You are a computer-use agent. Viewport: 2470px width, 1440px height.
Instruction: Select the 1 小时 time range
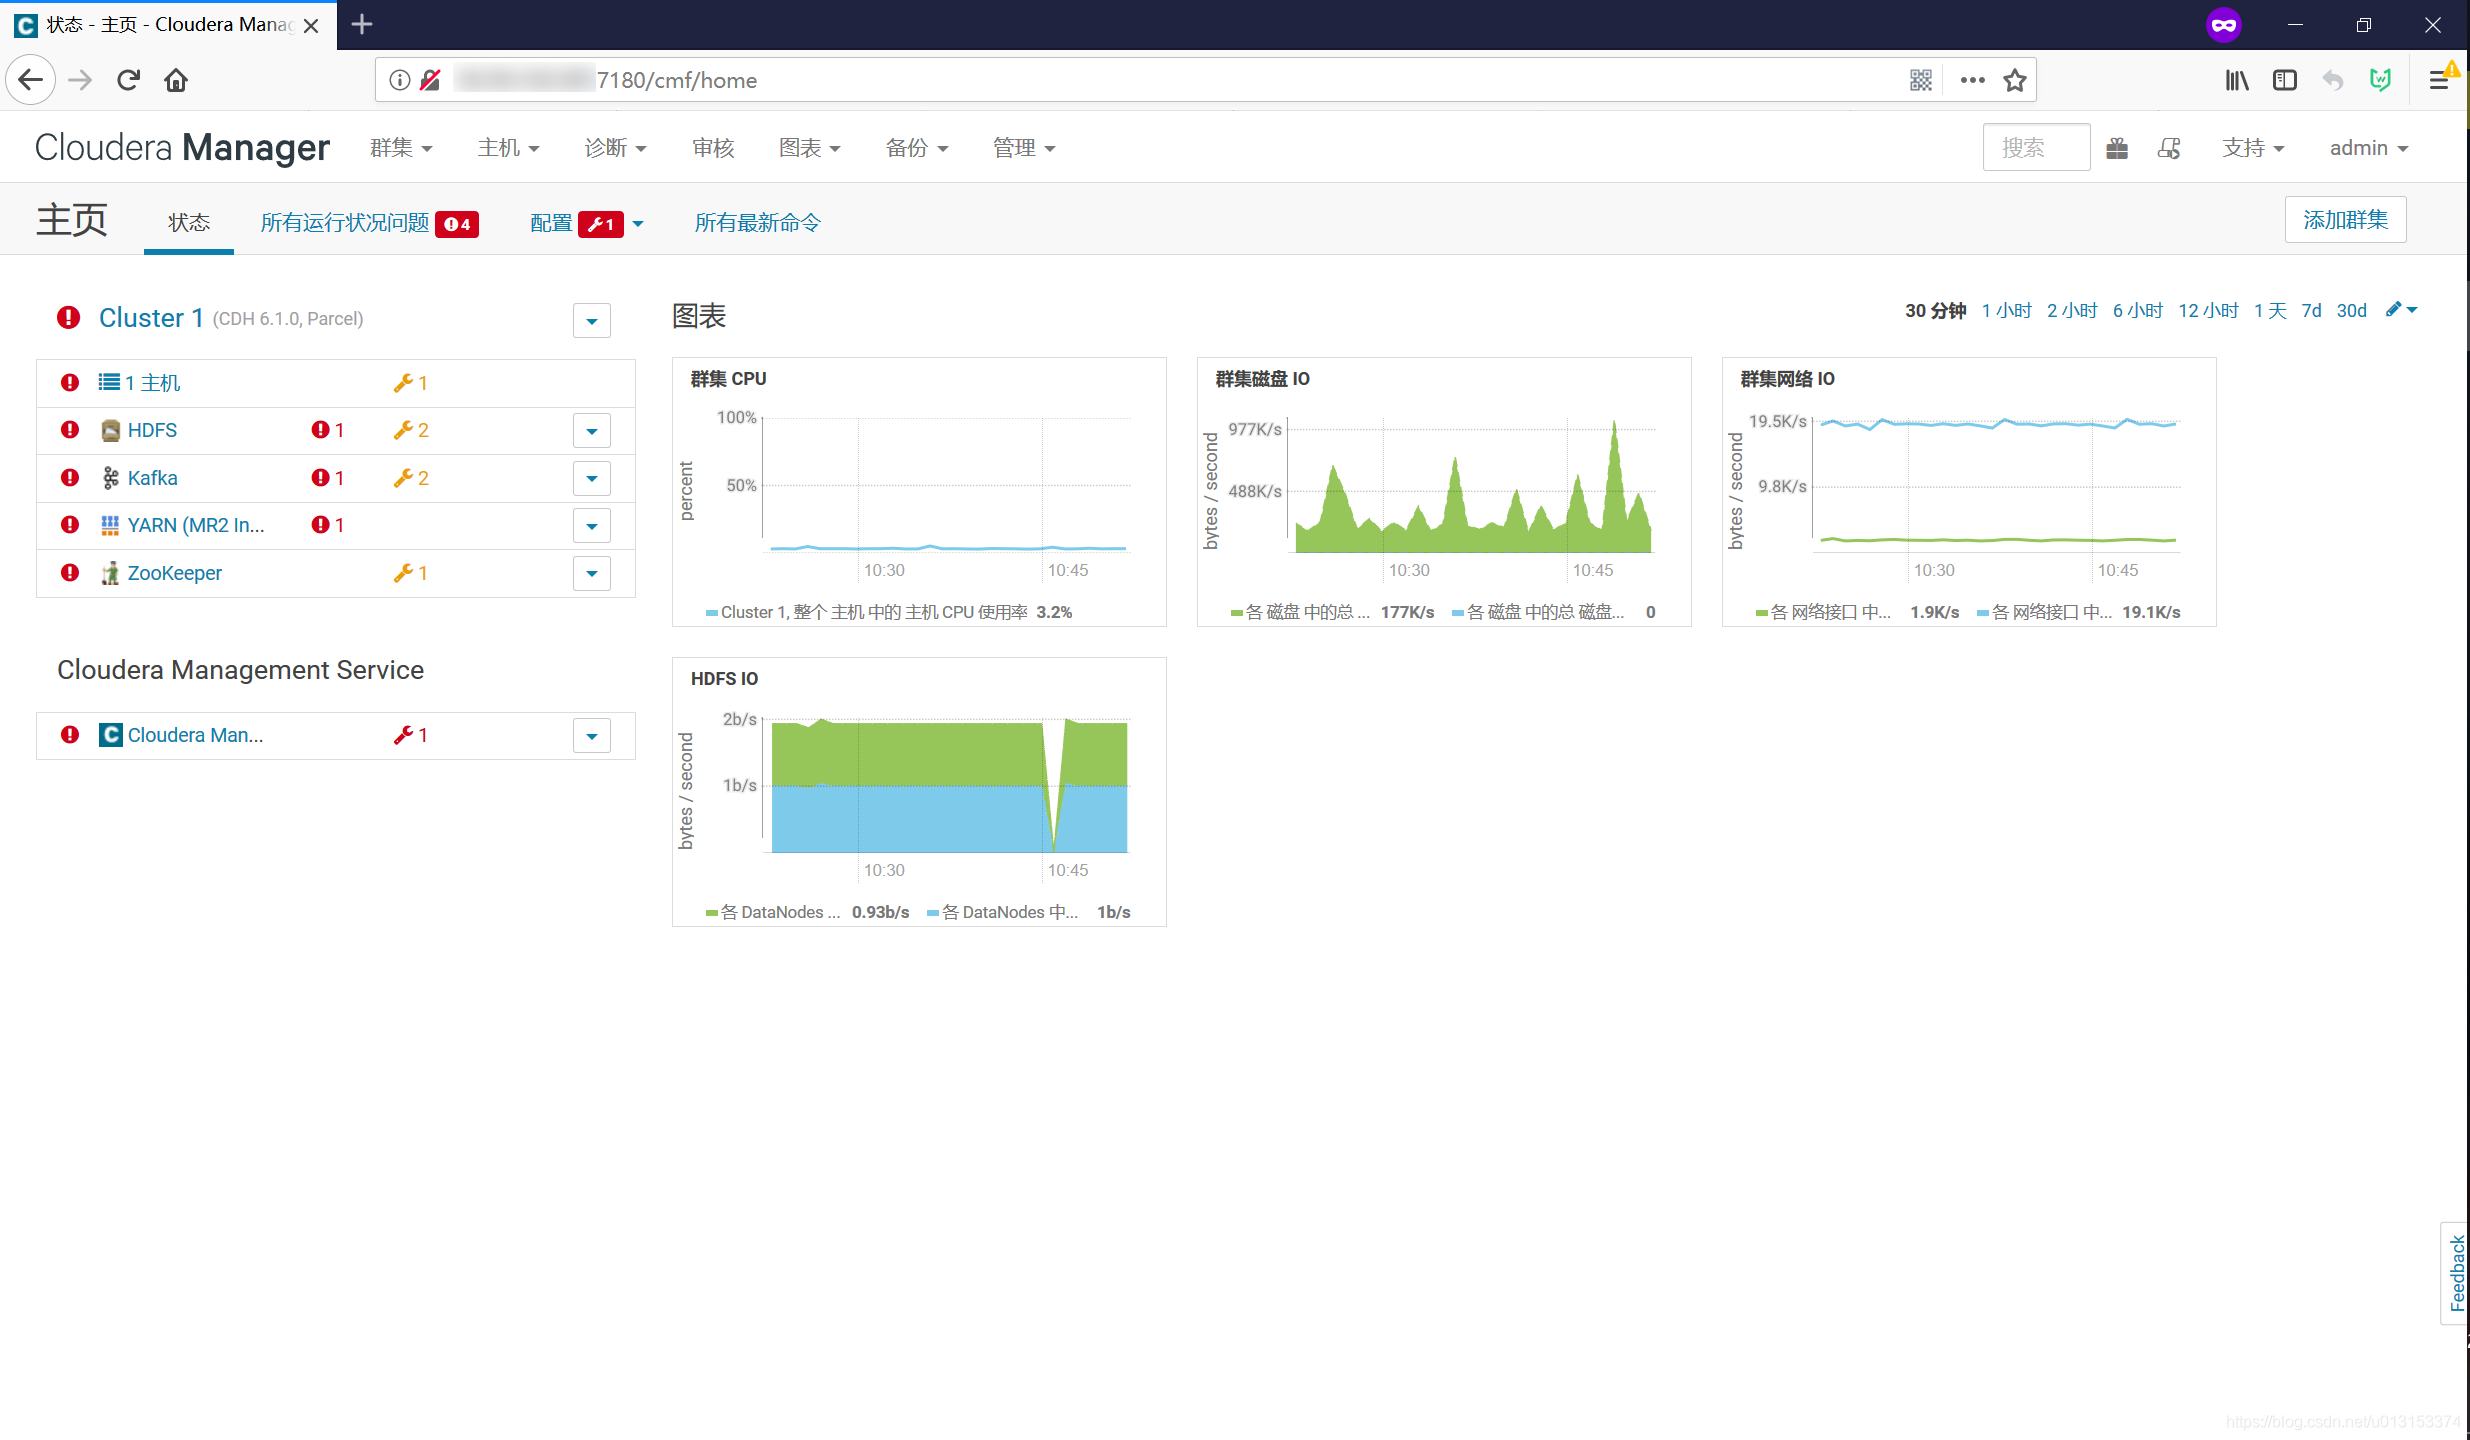pyautogui.click(x=2006, y=311)
